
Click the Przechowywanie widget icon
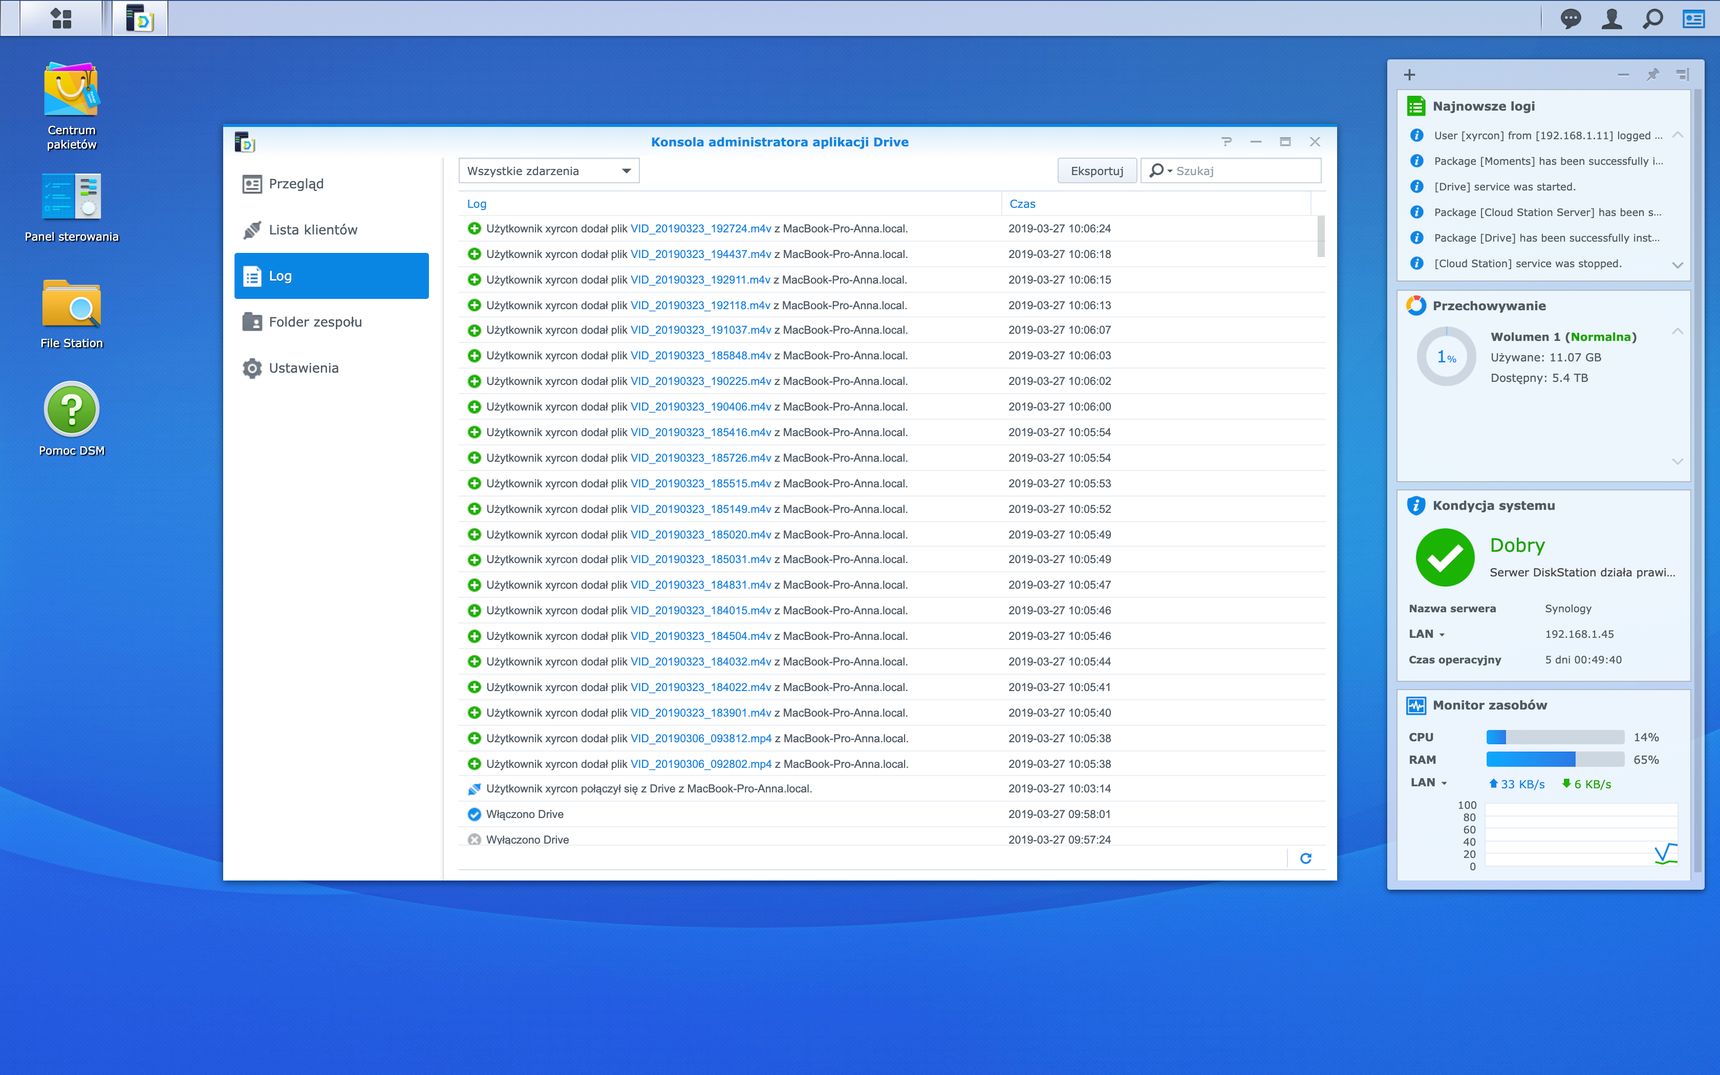tap(1416, 306)
